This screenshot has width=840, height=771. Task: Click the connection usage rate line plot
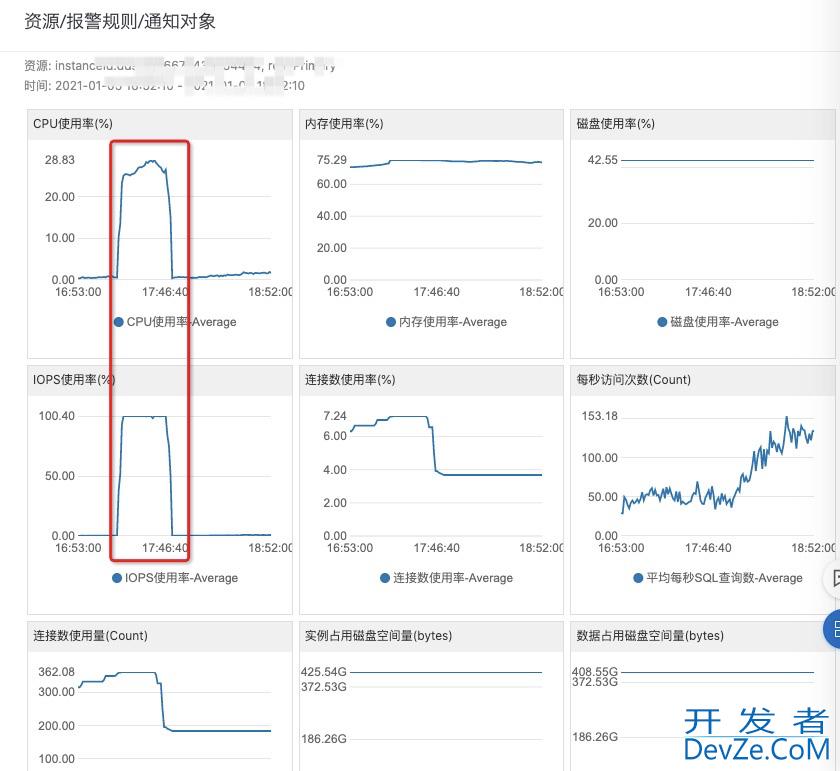[446, 446]
